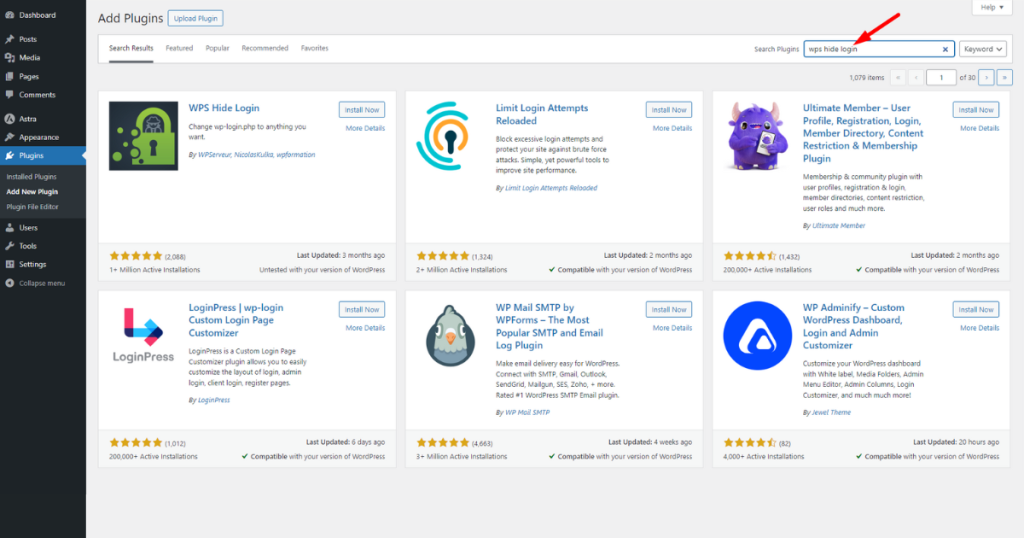Click the WP Mail SMTP title link
This screenshot has width=1024, height=538.
click(x=549, y=326)
